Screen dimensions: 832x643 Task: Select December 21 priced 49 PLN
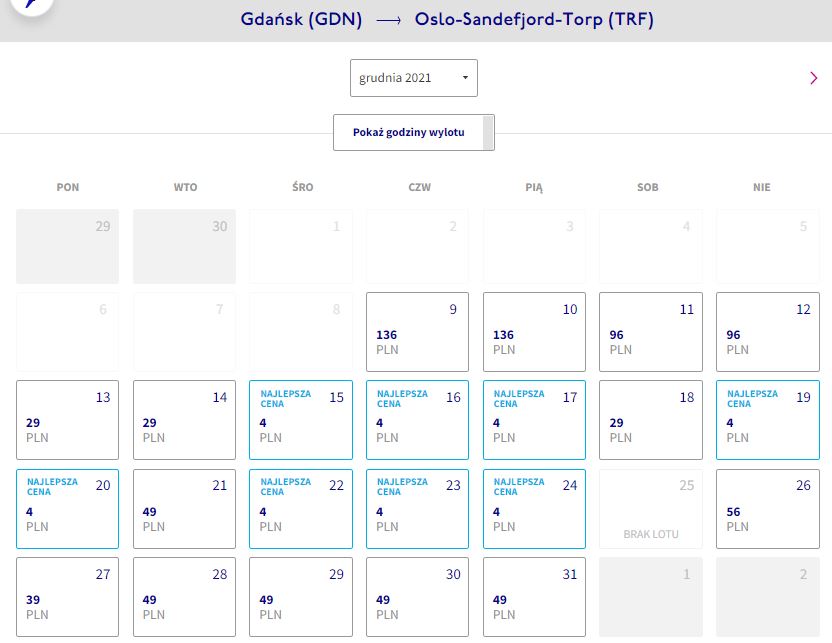184,509
